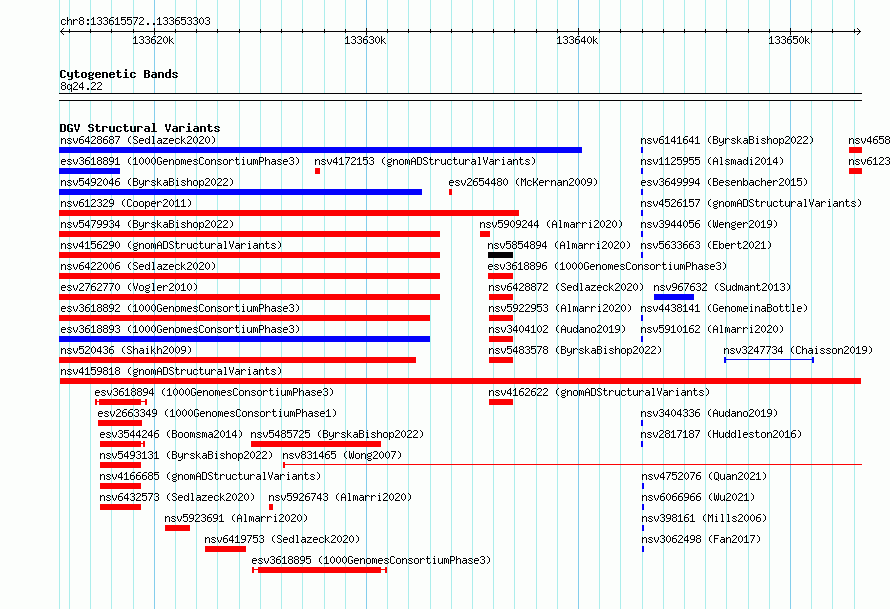Viewport: 890px width, 609px height.
Task: Select nsv5910162 (Almarri2020) variant
Action: [x=712, y=329]
